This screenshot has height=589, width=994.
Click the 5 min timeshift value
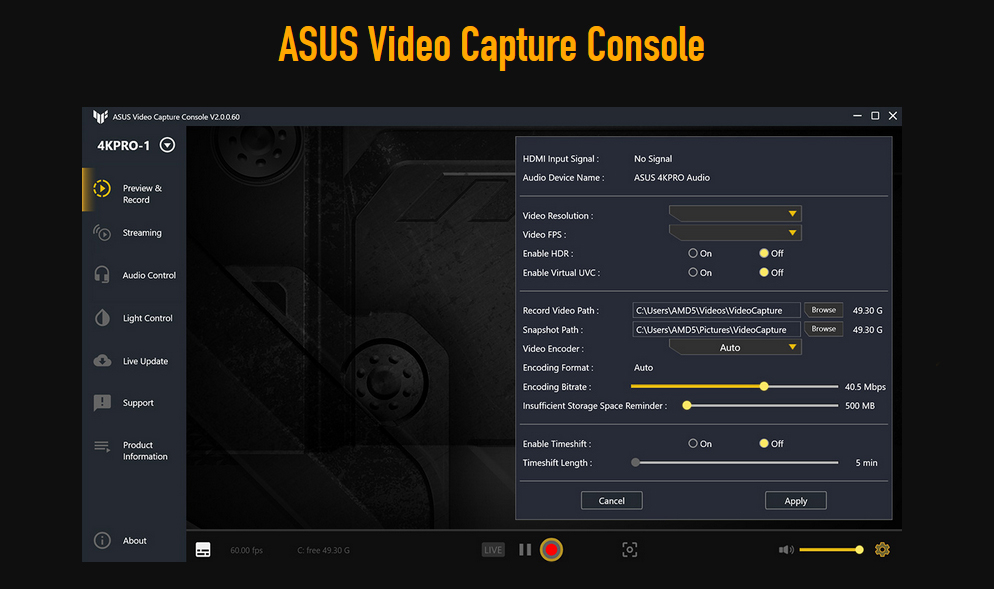[867, 463]
